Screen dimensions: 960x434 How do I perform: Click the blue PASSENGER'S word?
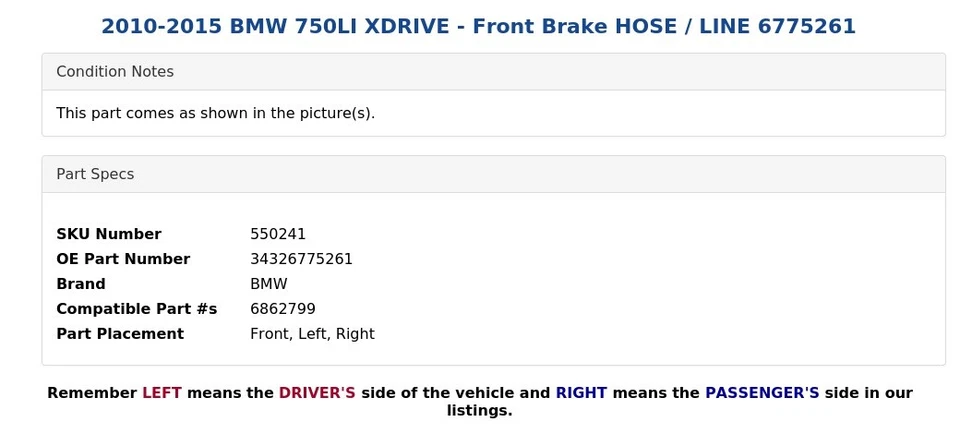pos(762,393)
